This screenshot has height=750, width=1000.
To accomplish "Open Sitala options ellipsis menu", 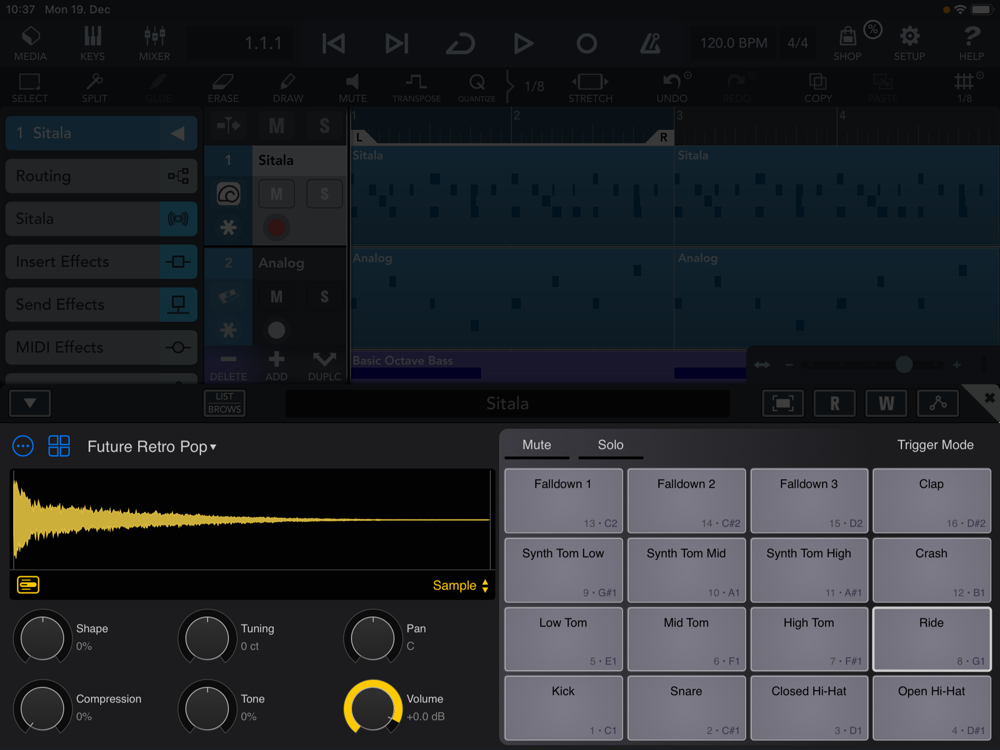I will (x=23, y=446).
